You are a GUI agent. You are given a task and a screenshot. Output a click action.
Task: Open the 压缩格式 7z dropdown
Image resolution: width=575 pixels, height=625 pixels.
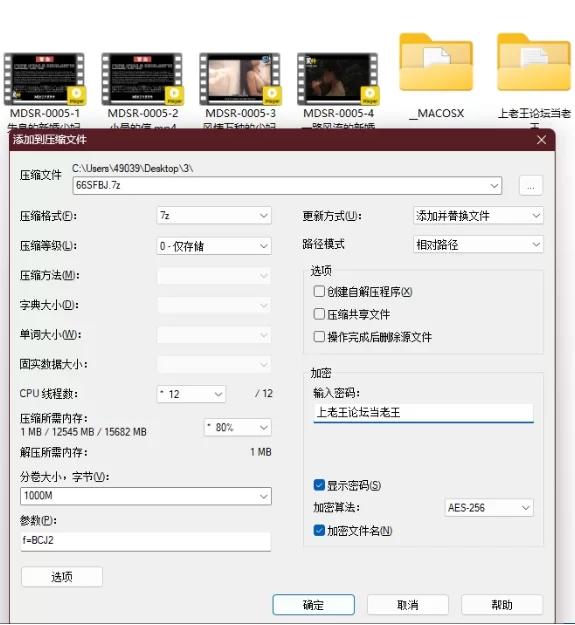point(214,216)
